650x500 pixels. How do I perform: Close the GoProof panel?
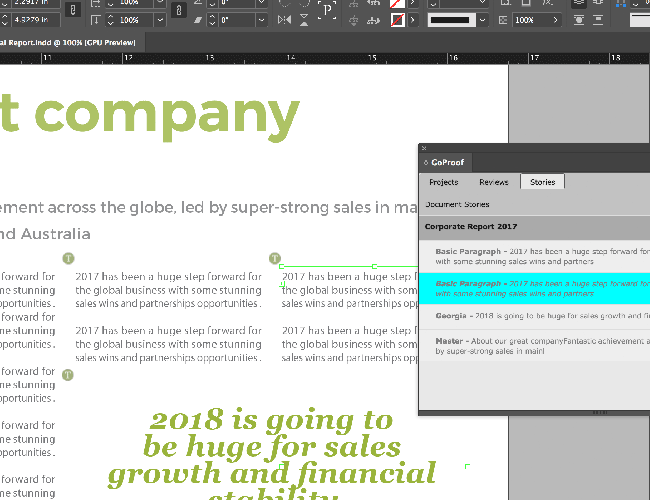(x=424, y=148)
